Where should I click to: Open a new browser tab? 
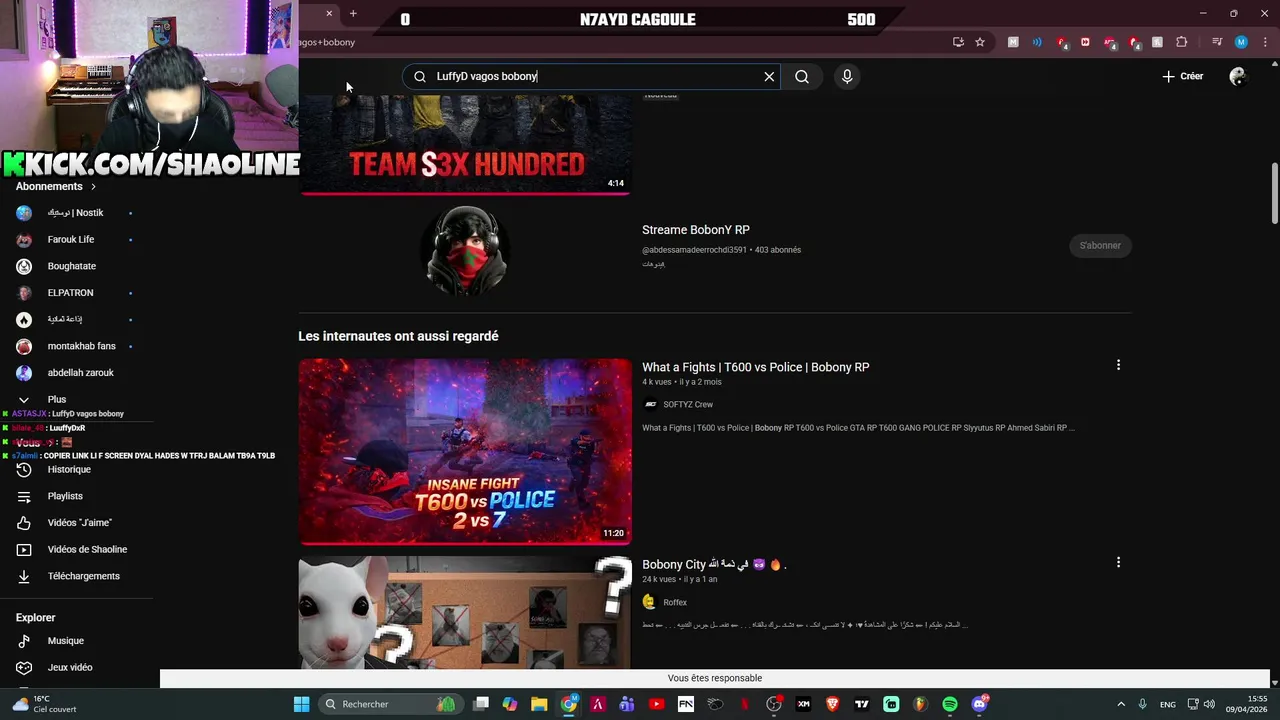353,13
